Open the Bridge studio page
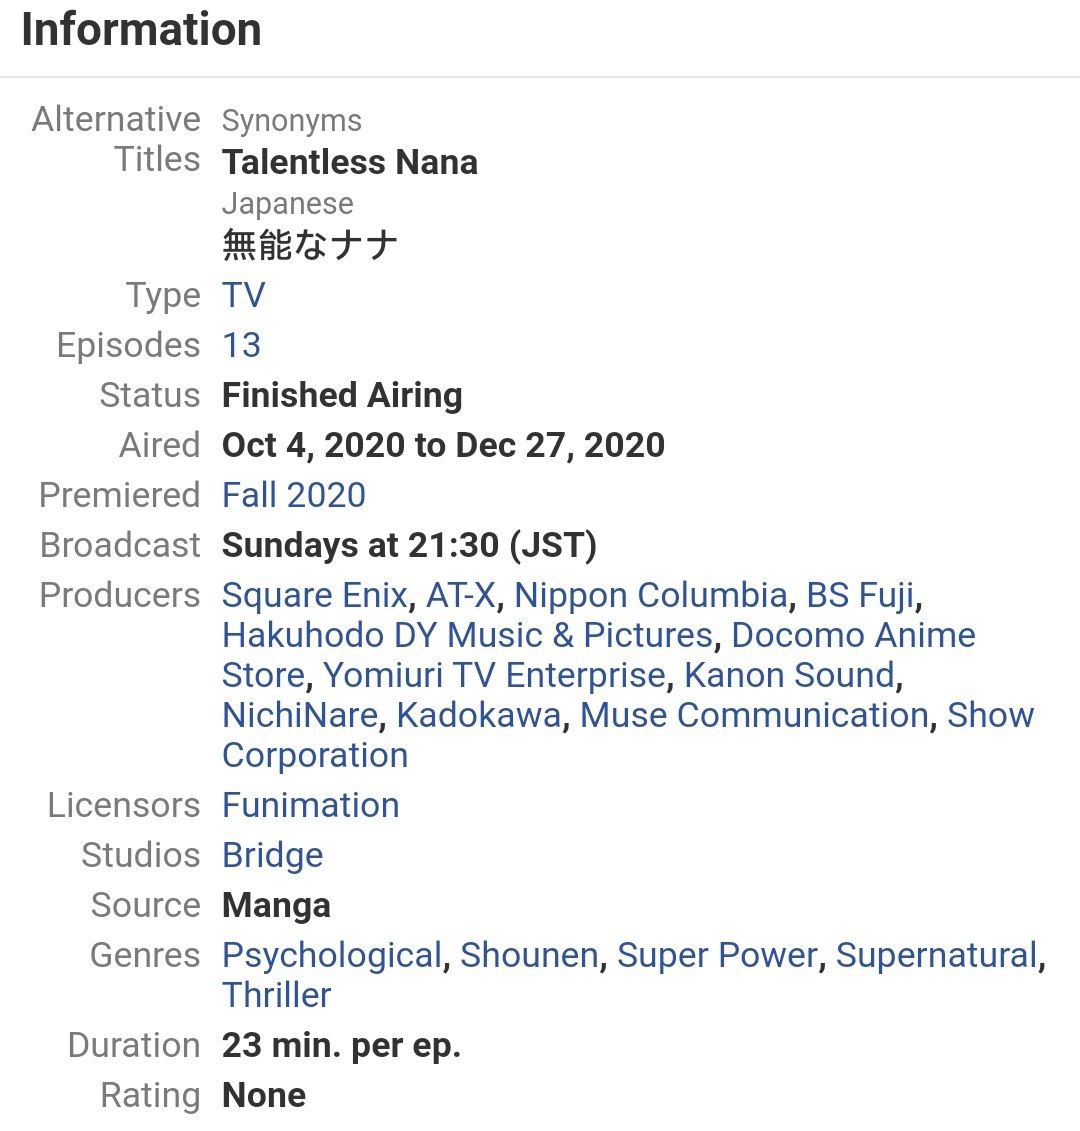The image size is (1080, 1131). click(x=273, y=855)
